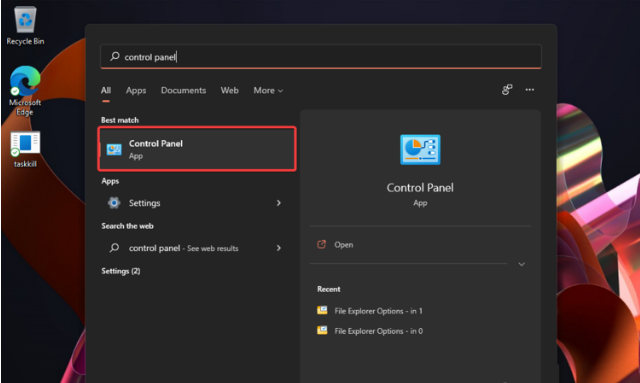
Task: Open recent 'File Explorer Options - in 1'
Action: [378, 311]
